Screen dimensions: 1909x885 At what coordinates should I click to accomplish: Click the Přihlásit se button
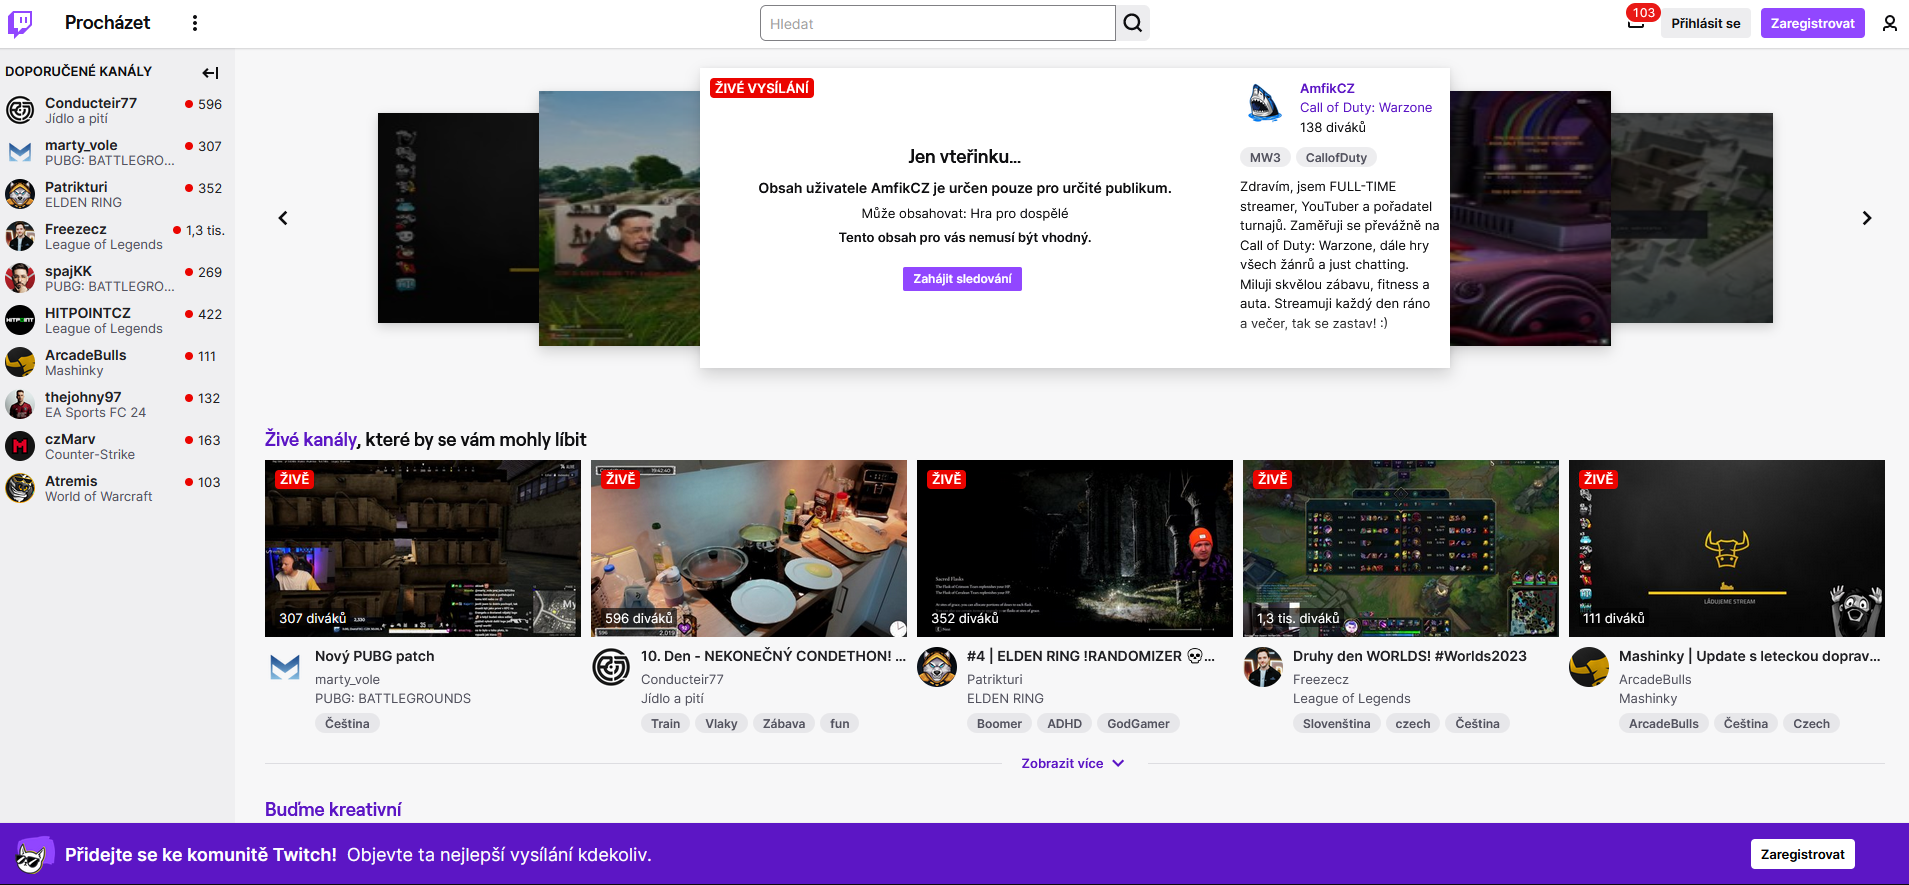click(1705, 23)
